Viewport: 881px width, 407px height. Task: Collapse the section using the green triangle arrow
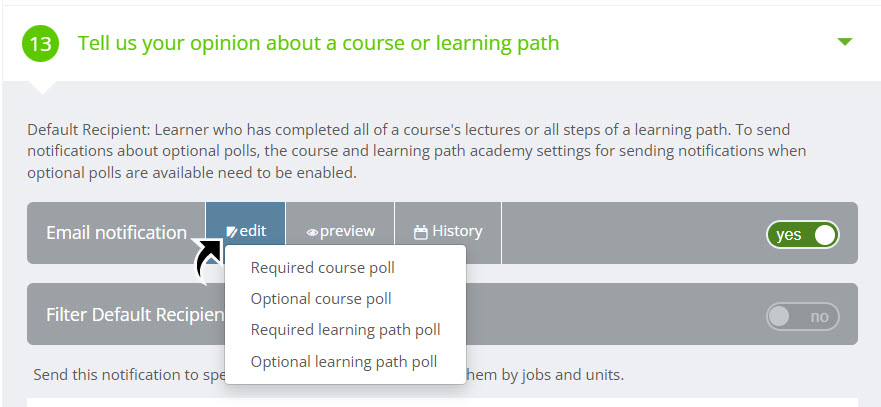844,42
